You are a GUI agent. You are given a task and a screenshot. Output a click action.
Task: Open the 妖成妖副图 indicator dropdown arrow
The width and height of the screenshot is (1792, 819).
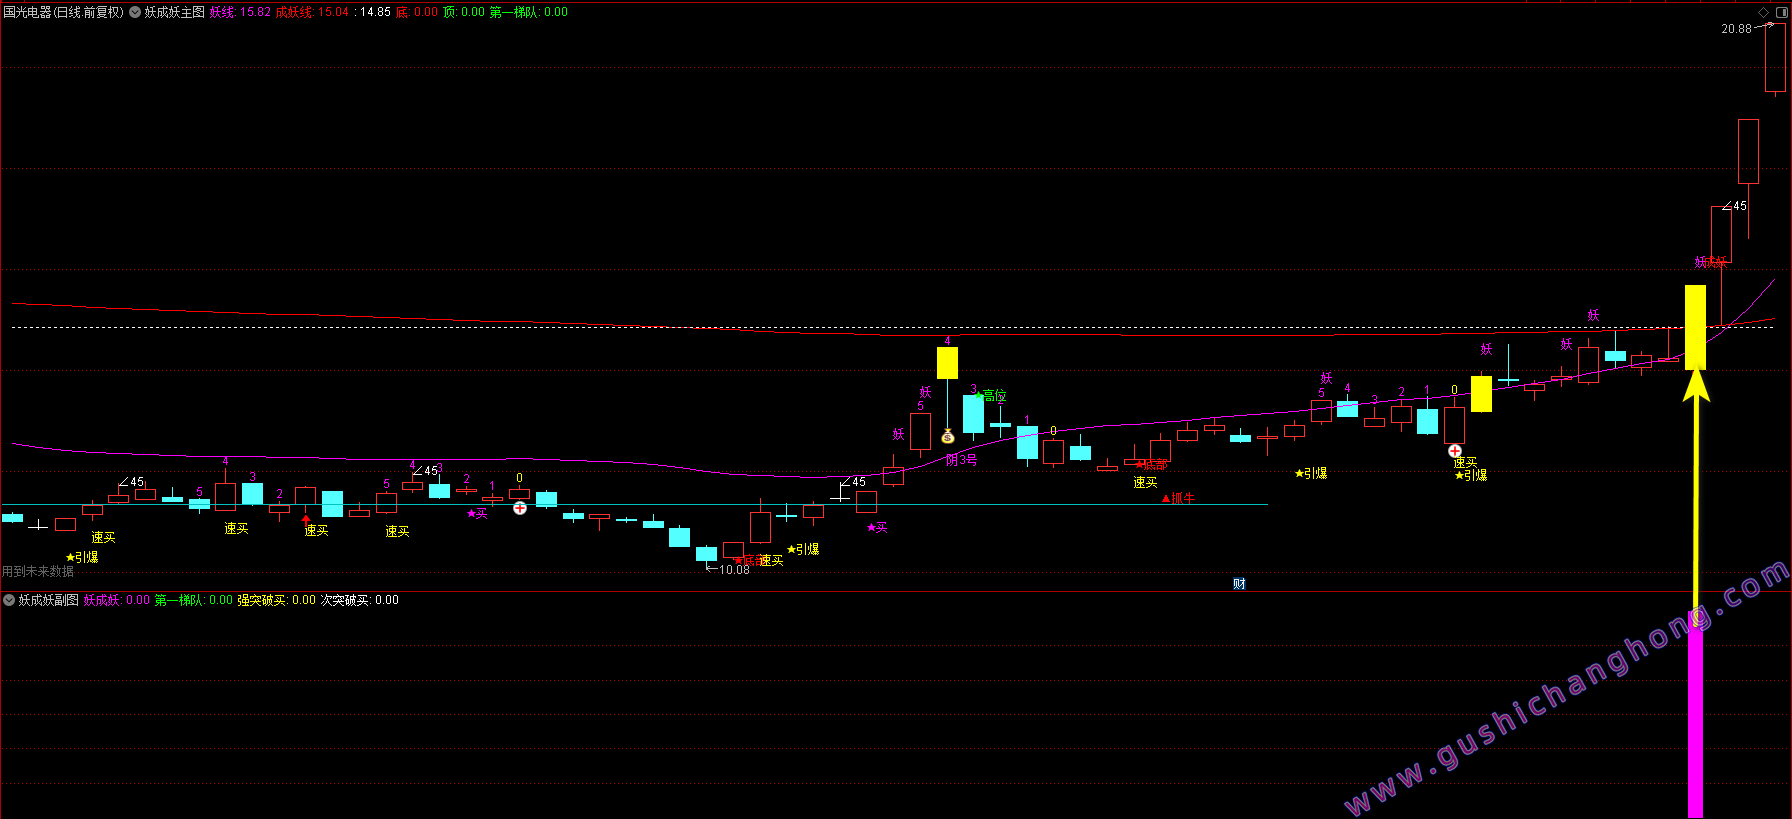tap(9, 600)
